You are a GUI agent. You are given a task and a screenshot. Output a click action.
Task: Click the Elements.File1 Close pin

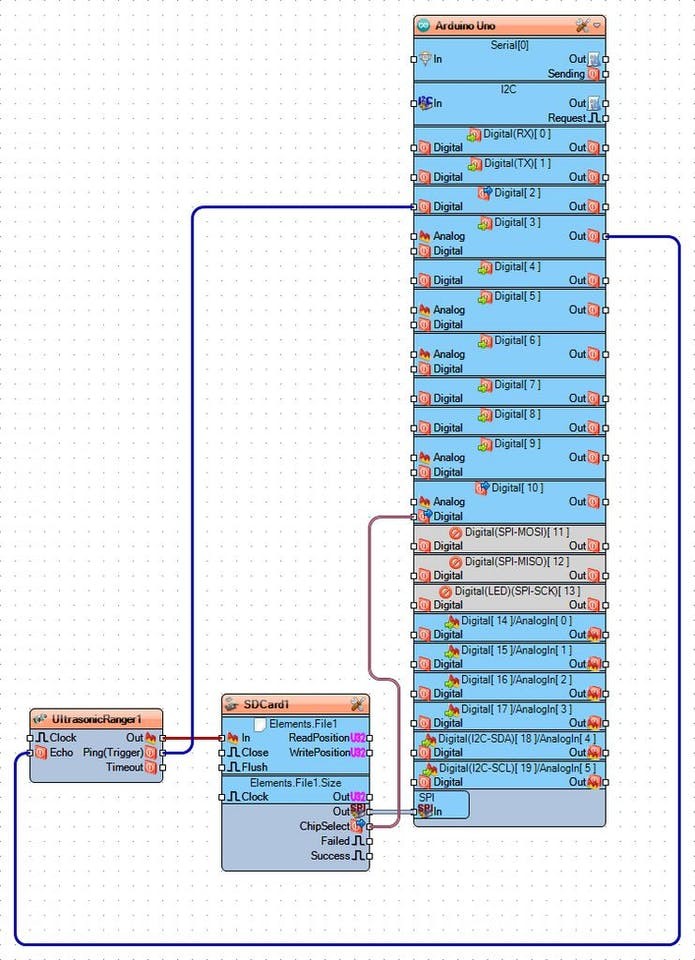233,752
